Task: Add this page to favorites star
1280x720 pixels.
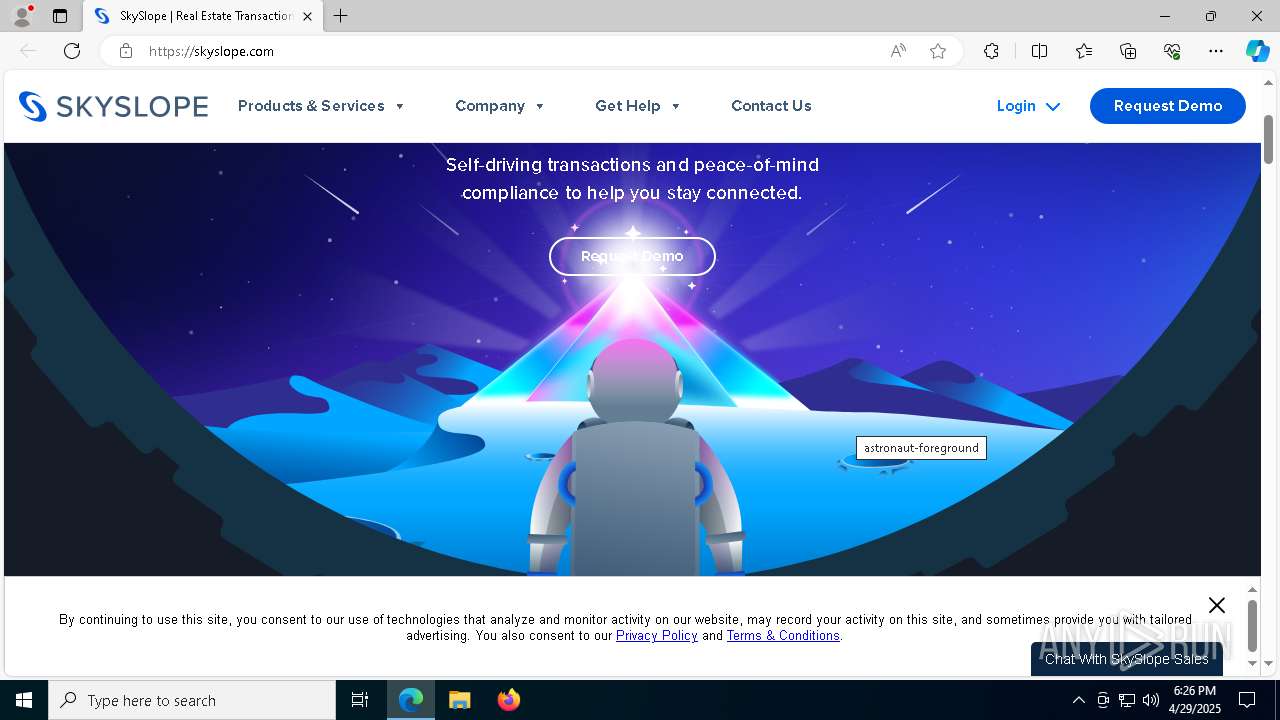Action: 938,51
